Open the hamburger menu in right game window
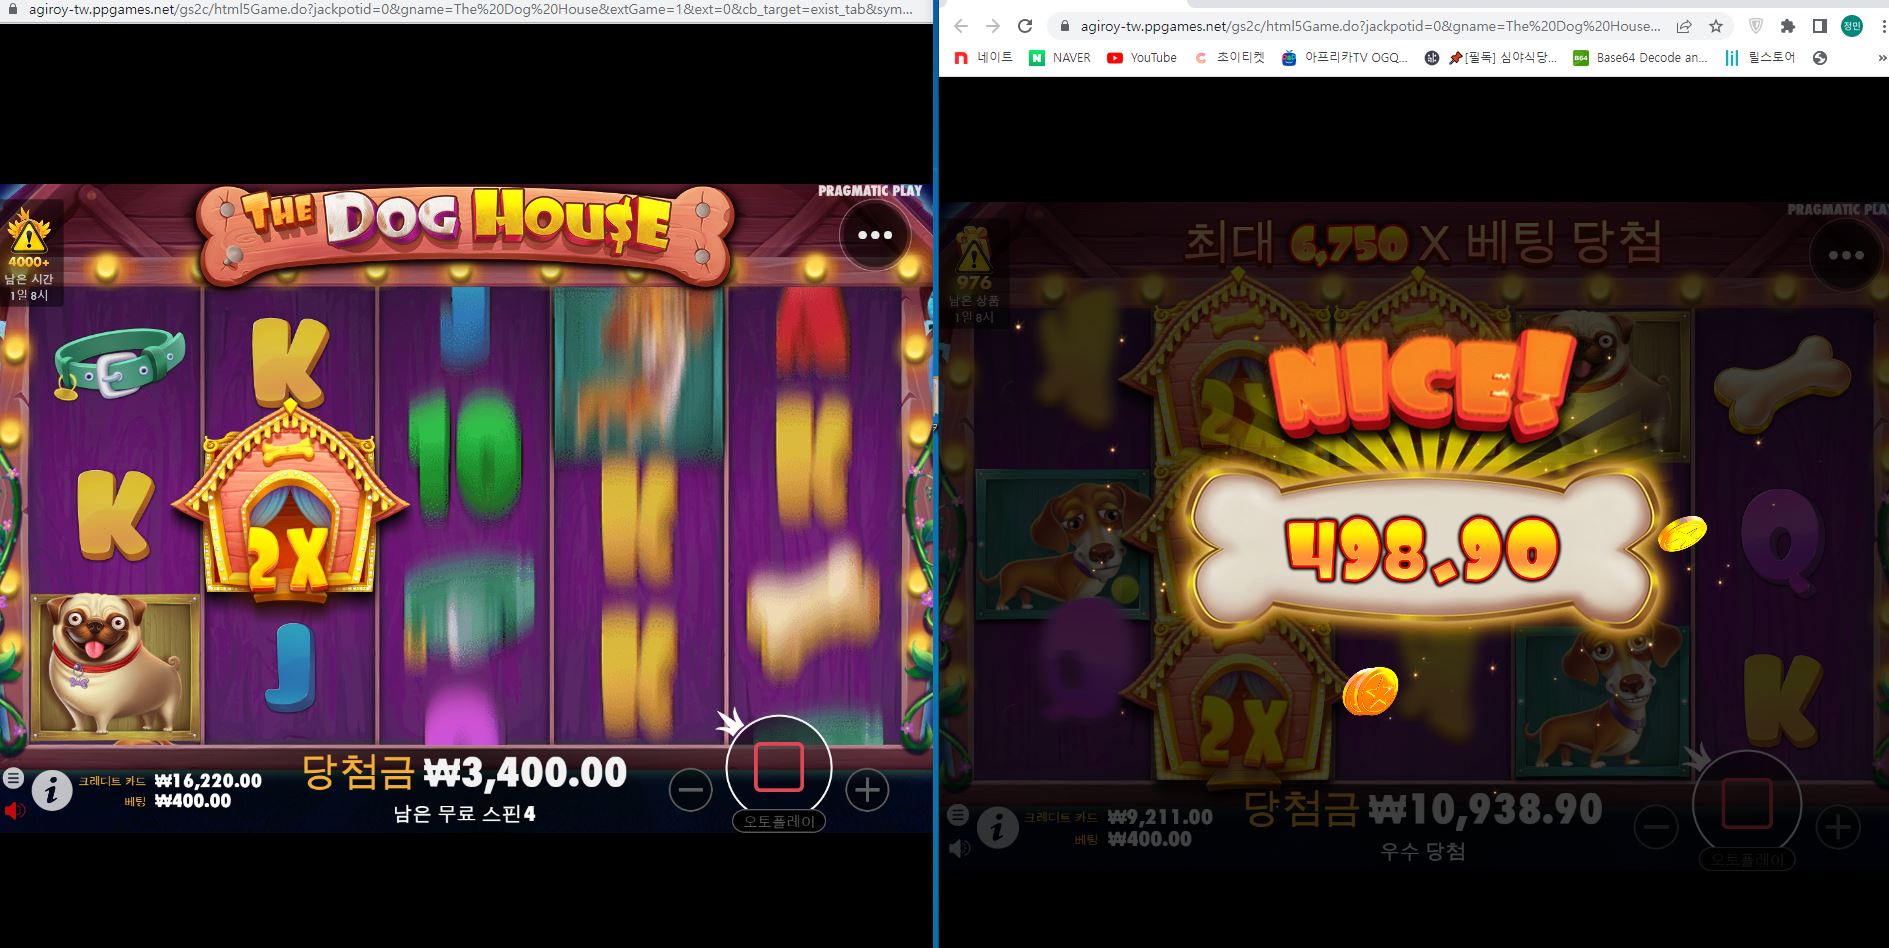1889x948 pixels. click(958, 815)
